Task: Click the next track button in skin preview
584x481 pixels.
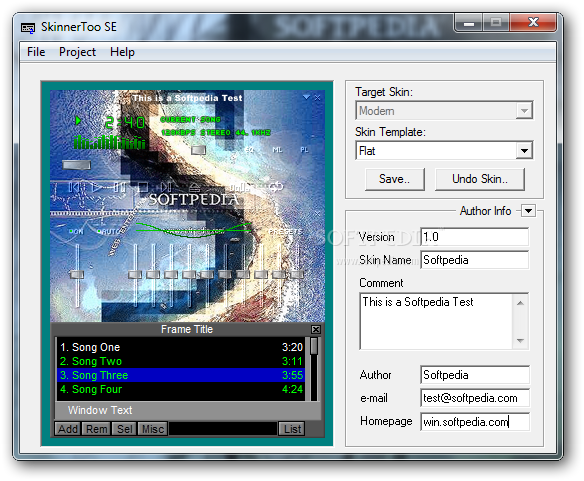Action: point(166,187)
